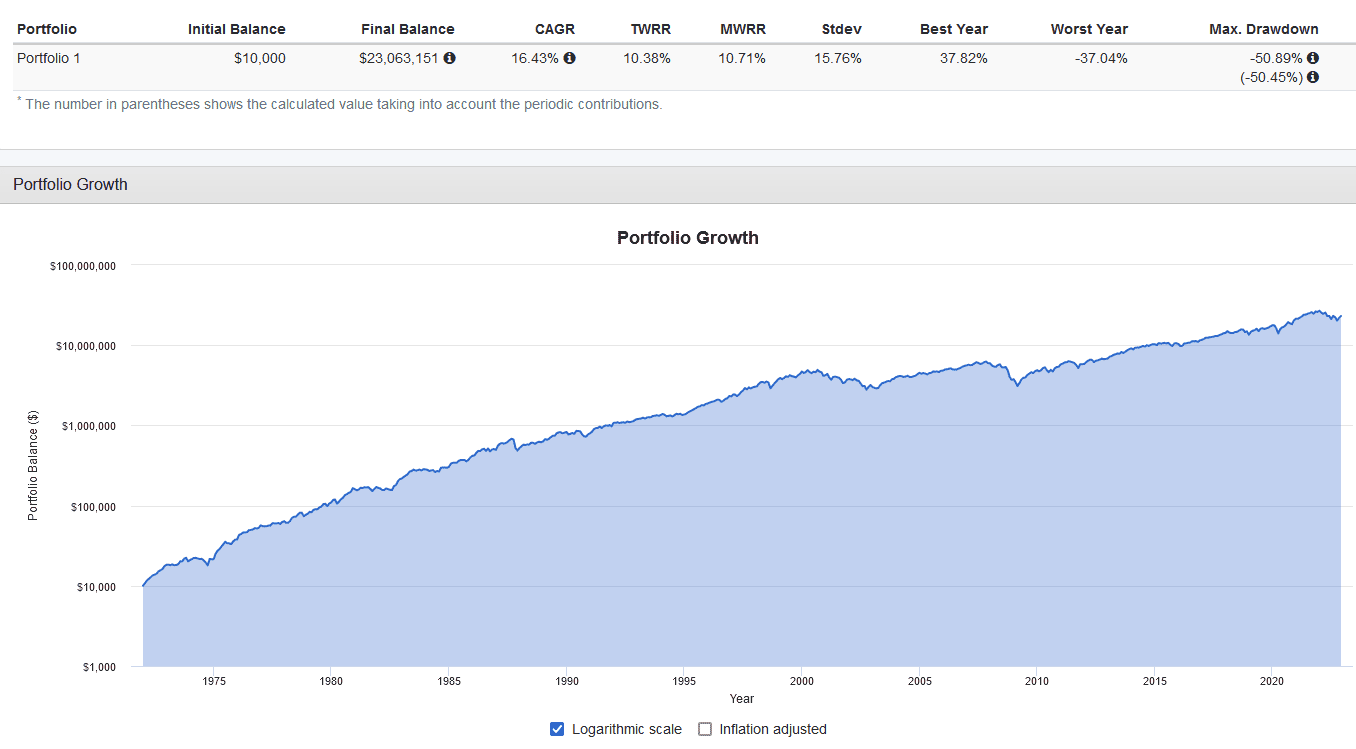Click the Max. Drawdown column header
1356x749 pixels.
click(x=1263, y=29)
